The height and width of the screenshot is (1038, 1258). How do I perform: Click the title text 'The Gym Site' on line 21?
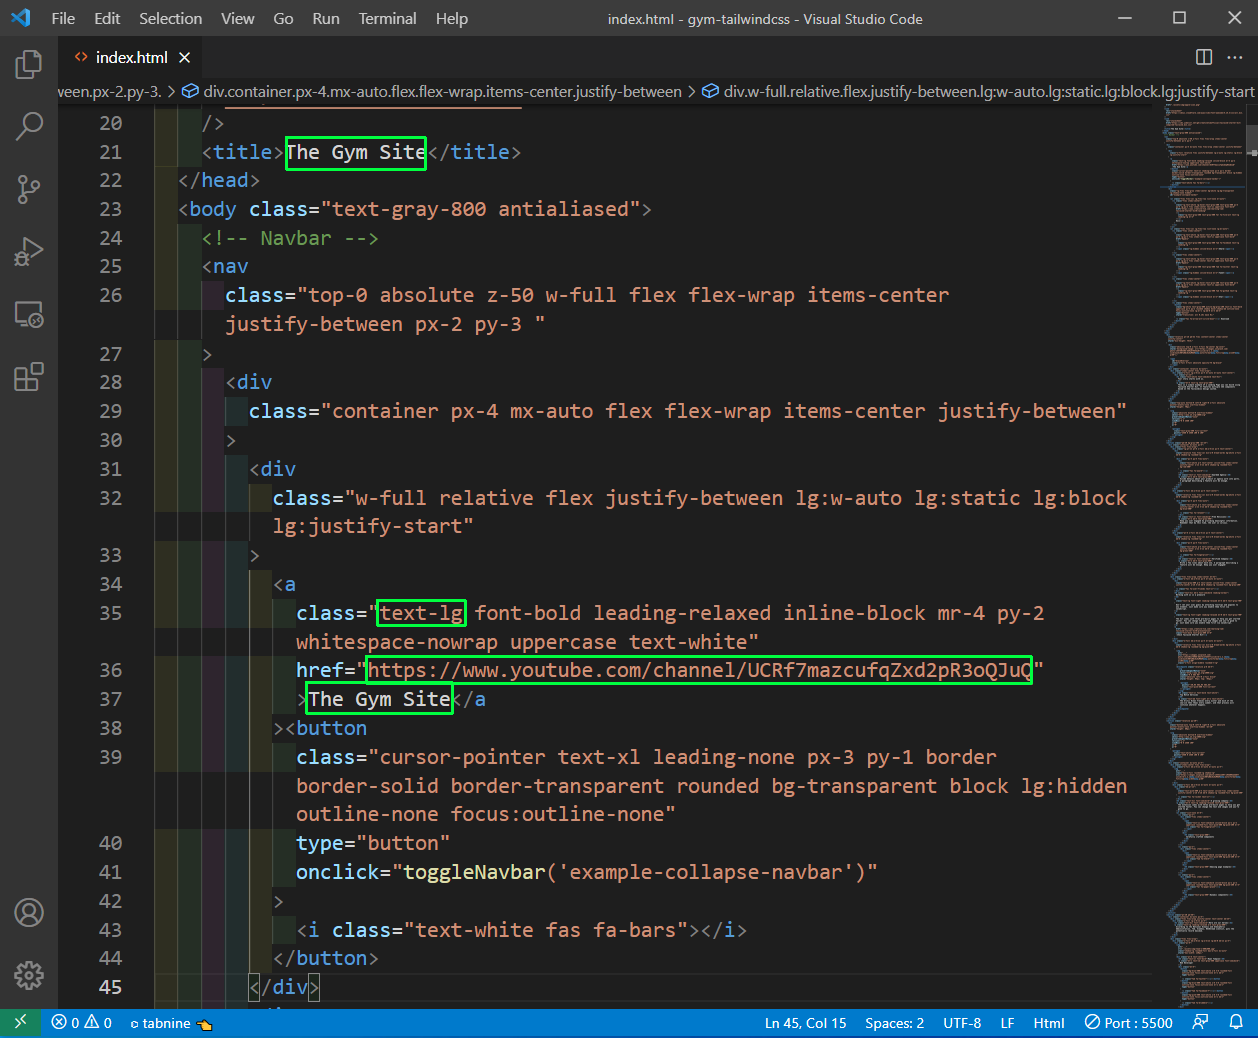tap(356, 152)
